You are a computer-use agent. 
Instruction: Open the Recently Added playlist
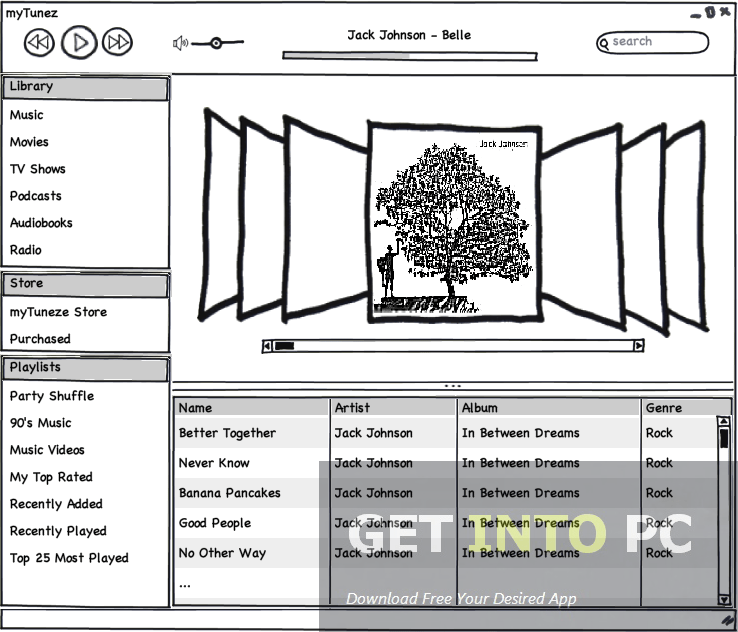(x=56, y=504)
